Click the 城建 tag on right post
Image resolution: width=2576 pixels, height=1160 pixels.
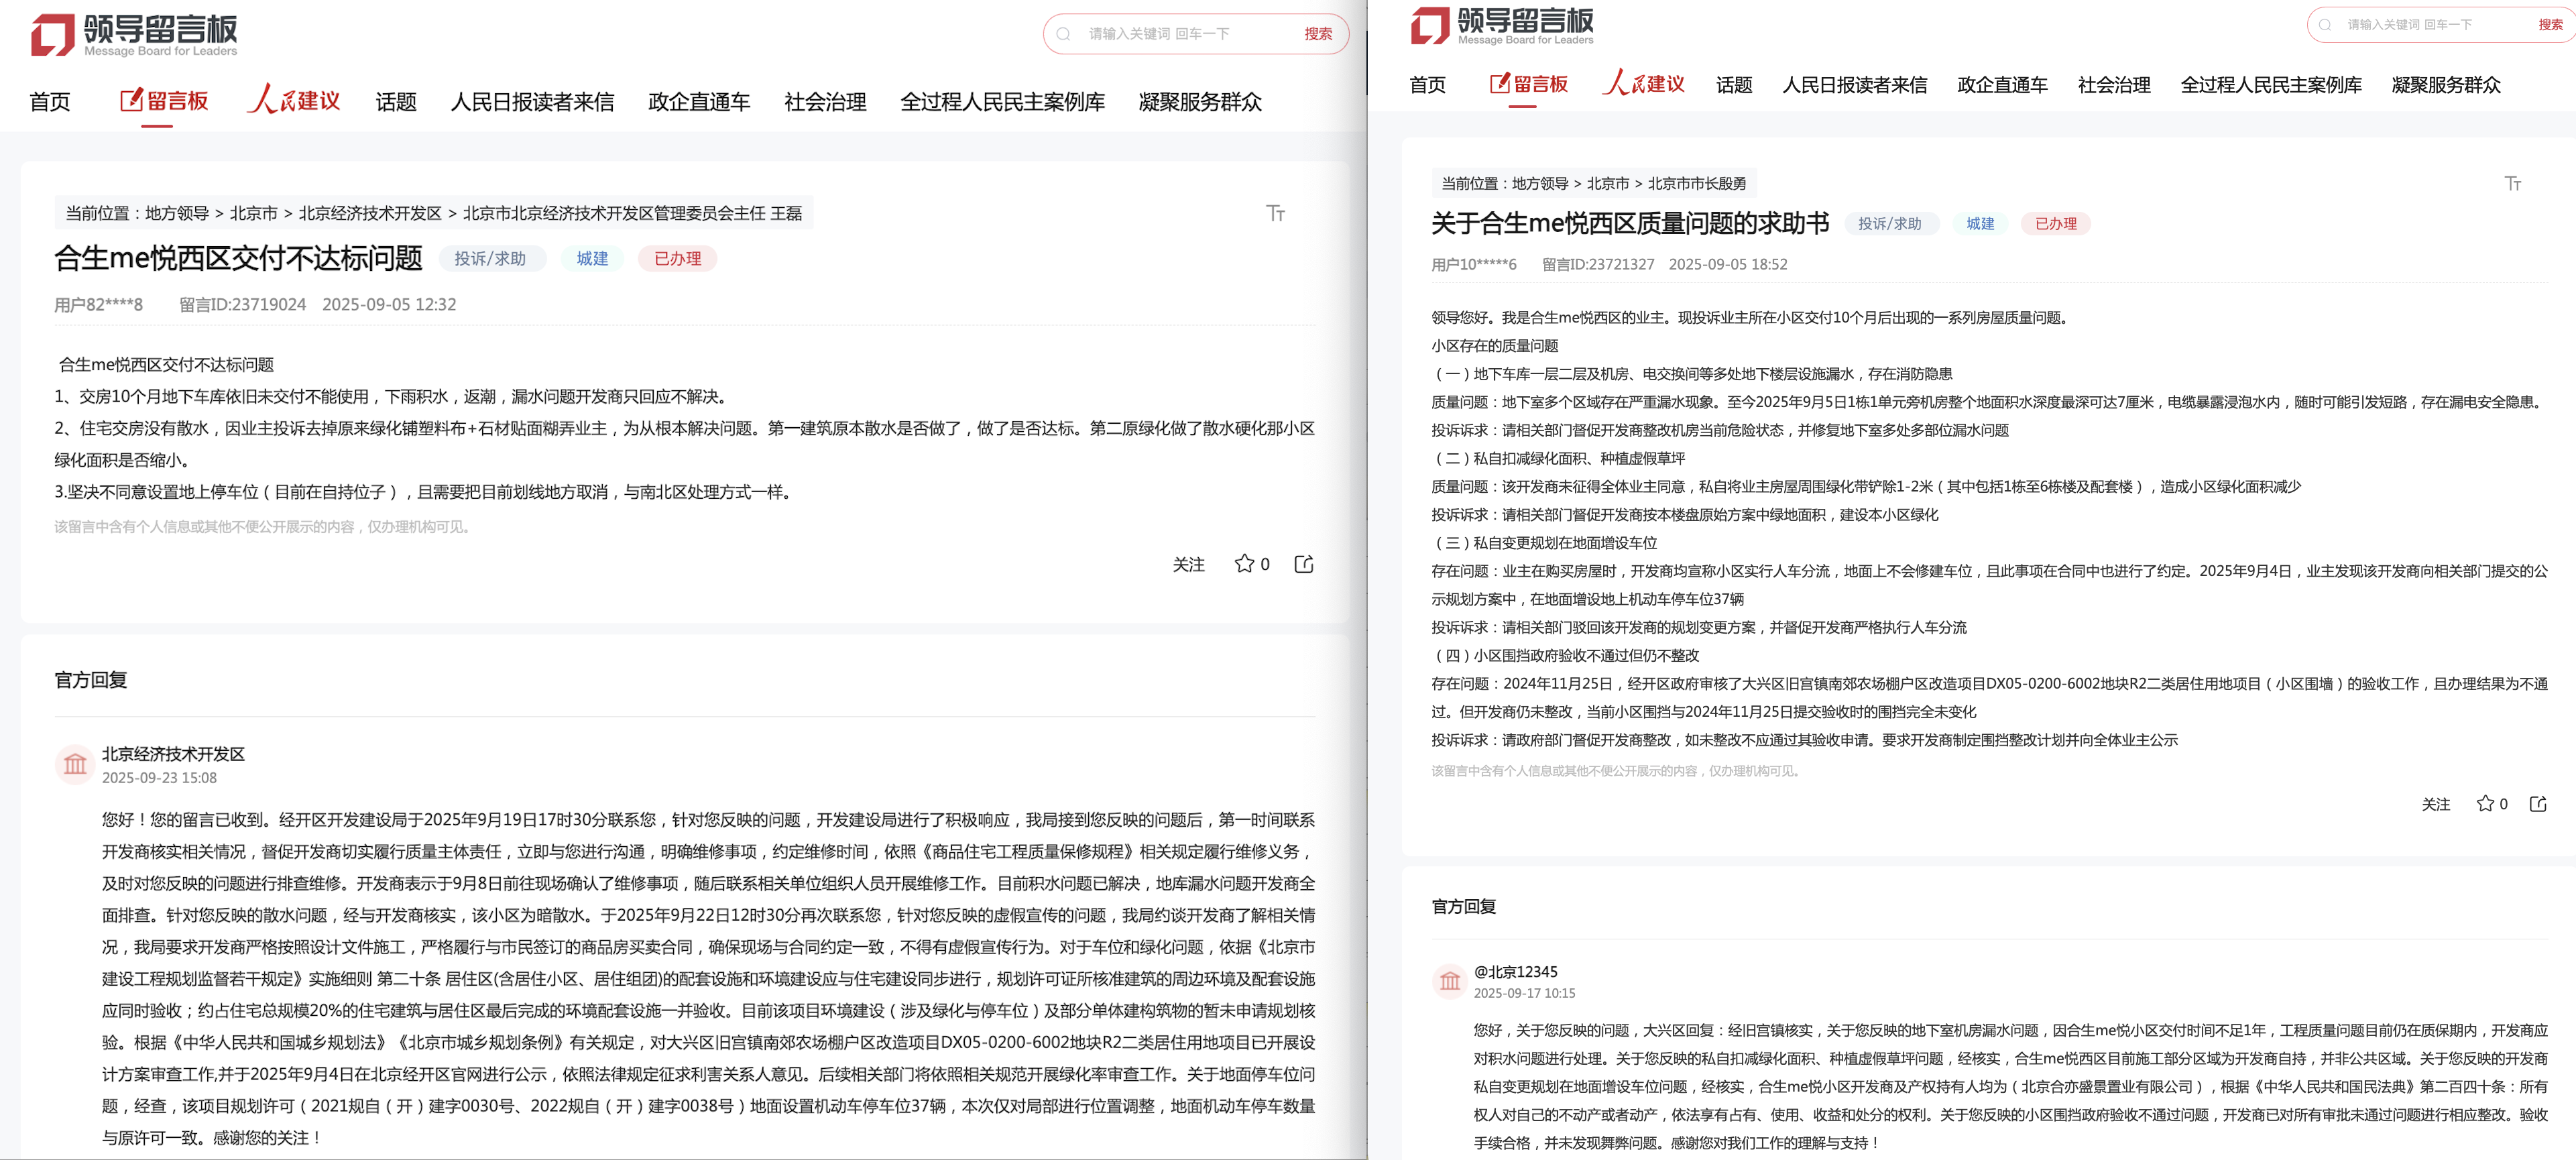pos(1979,223)
